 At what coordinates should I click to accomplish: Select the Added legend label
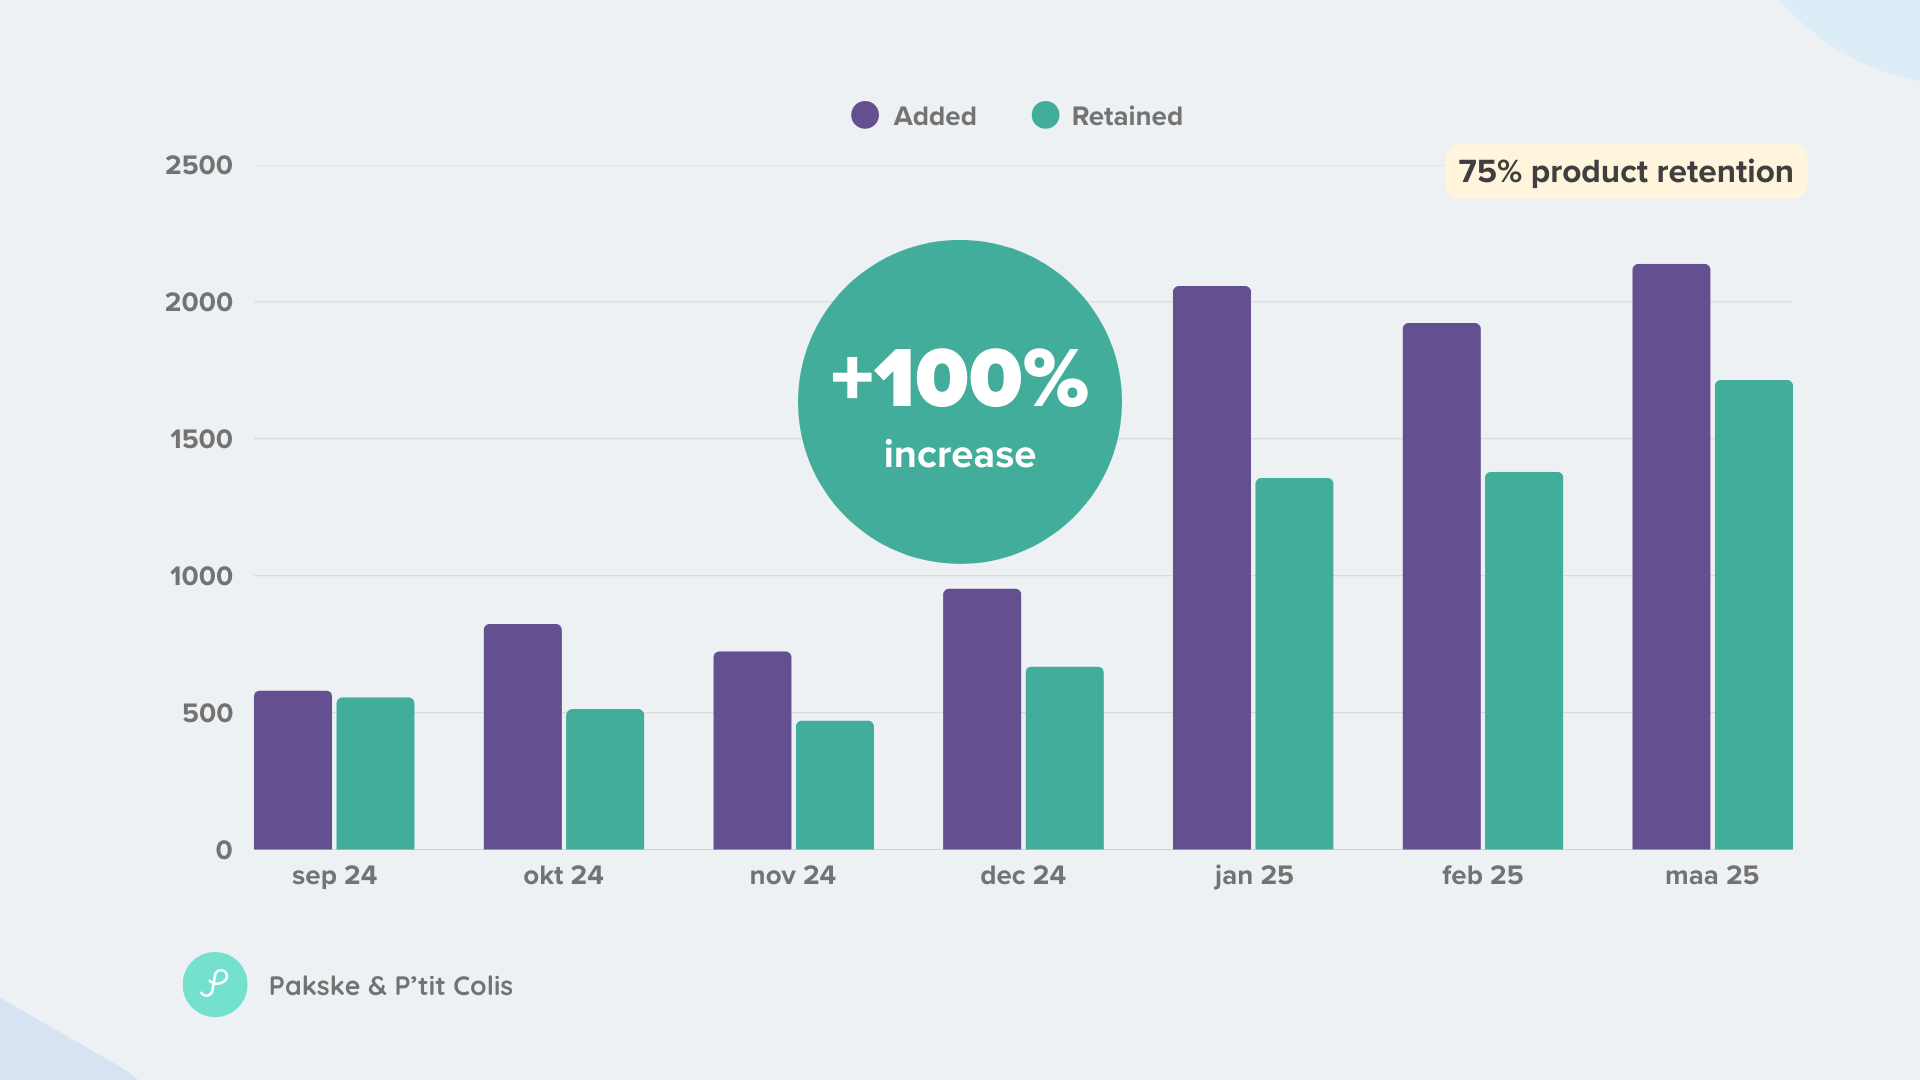pyautogui.click(x=935, y=116)
